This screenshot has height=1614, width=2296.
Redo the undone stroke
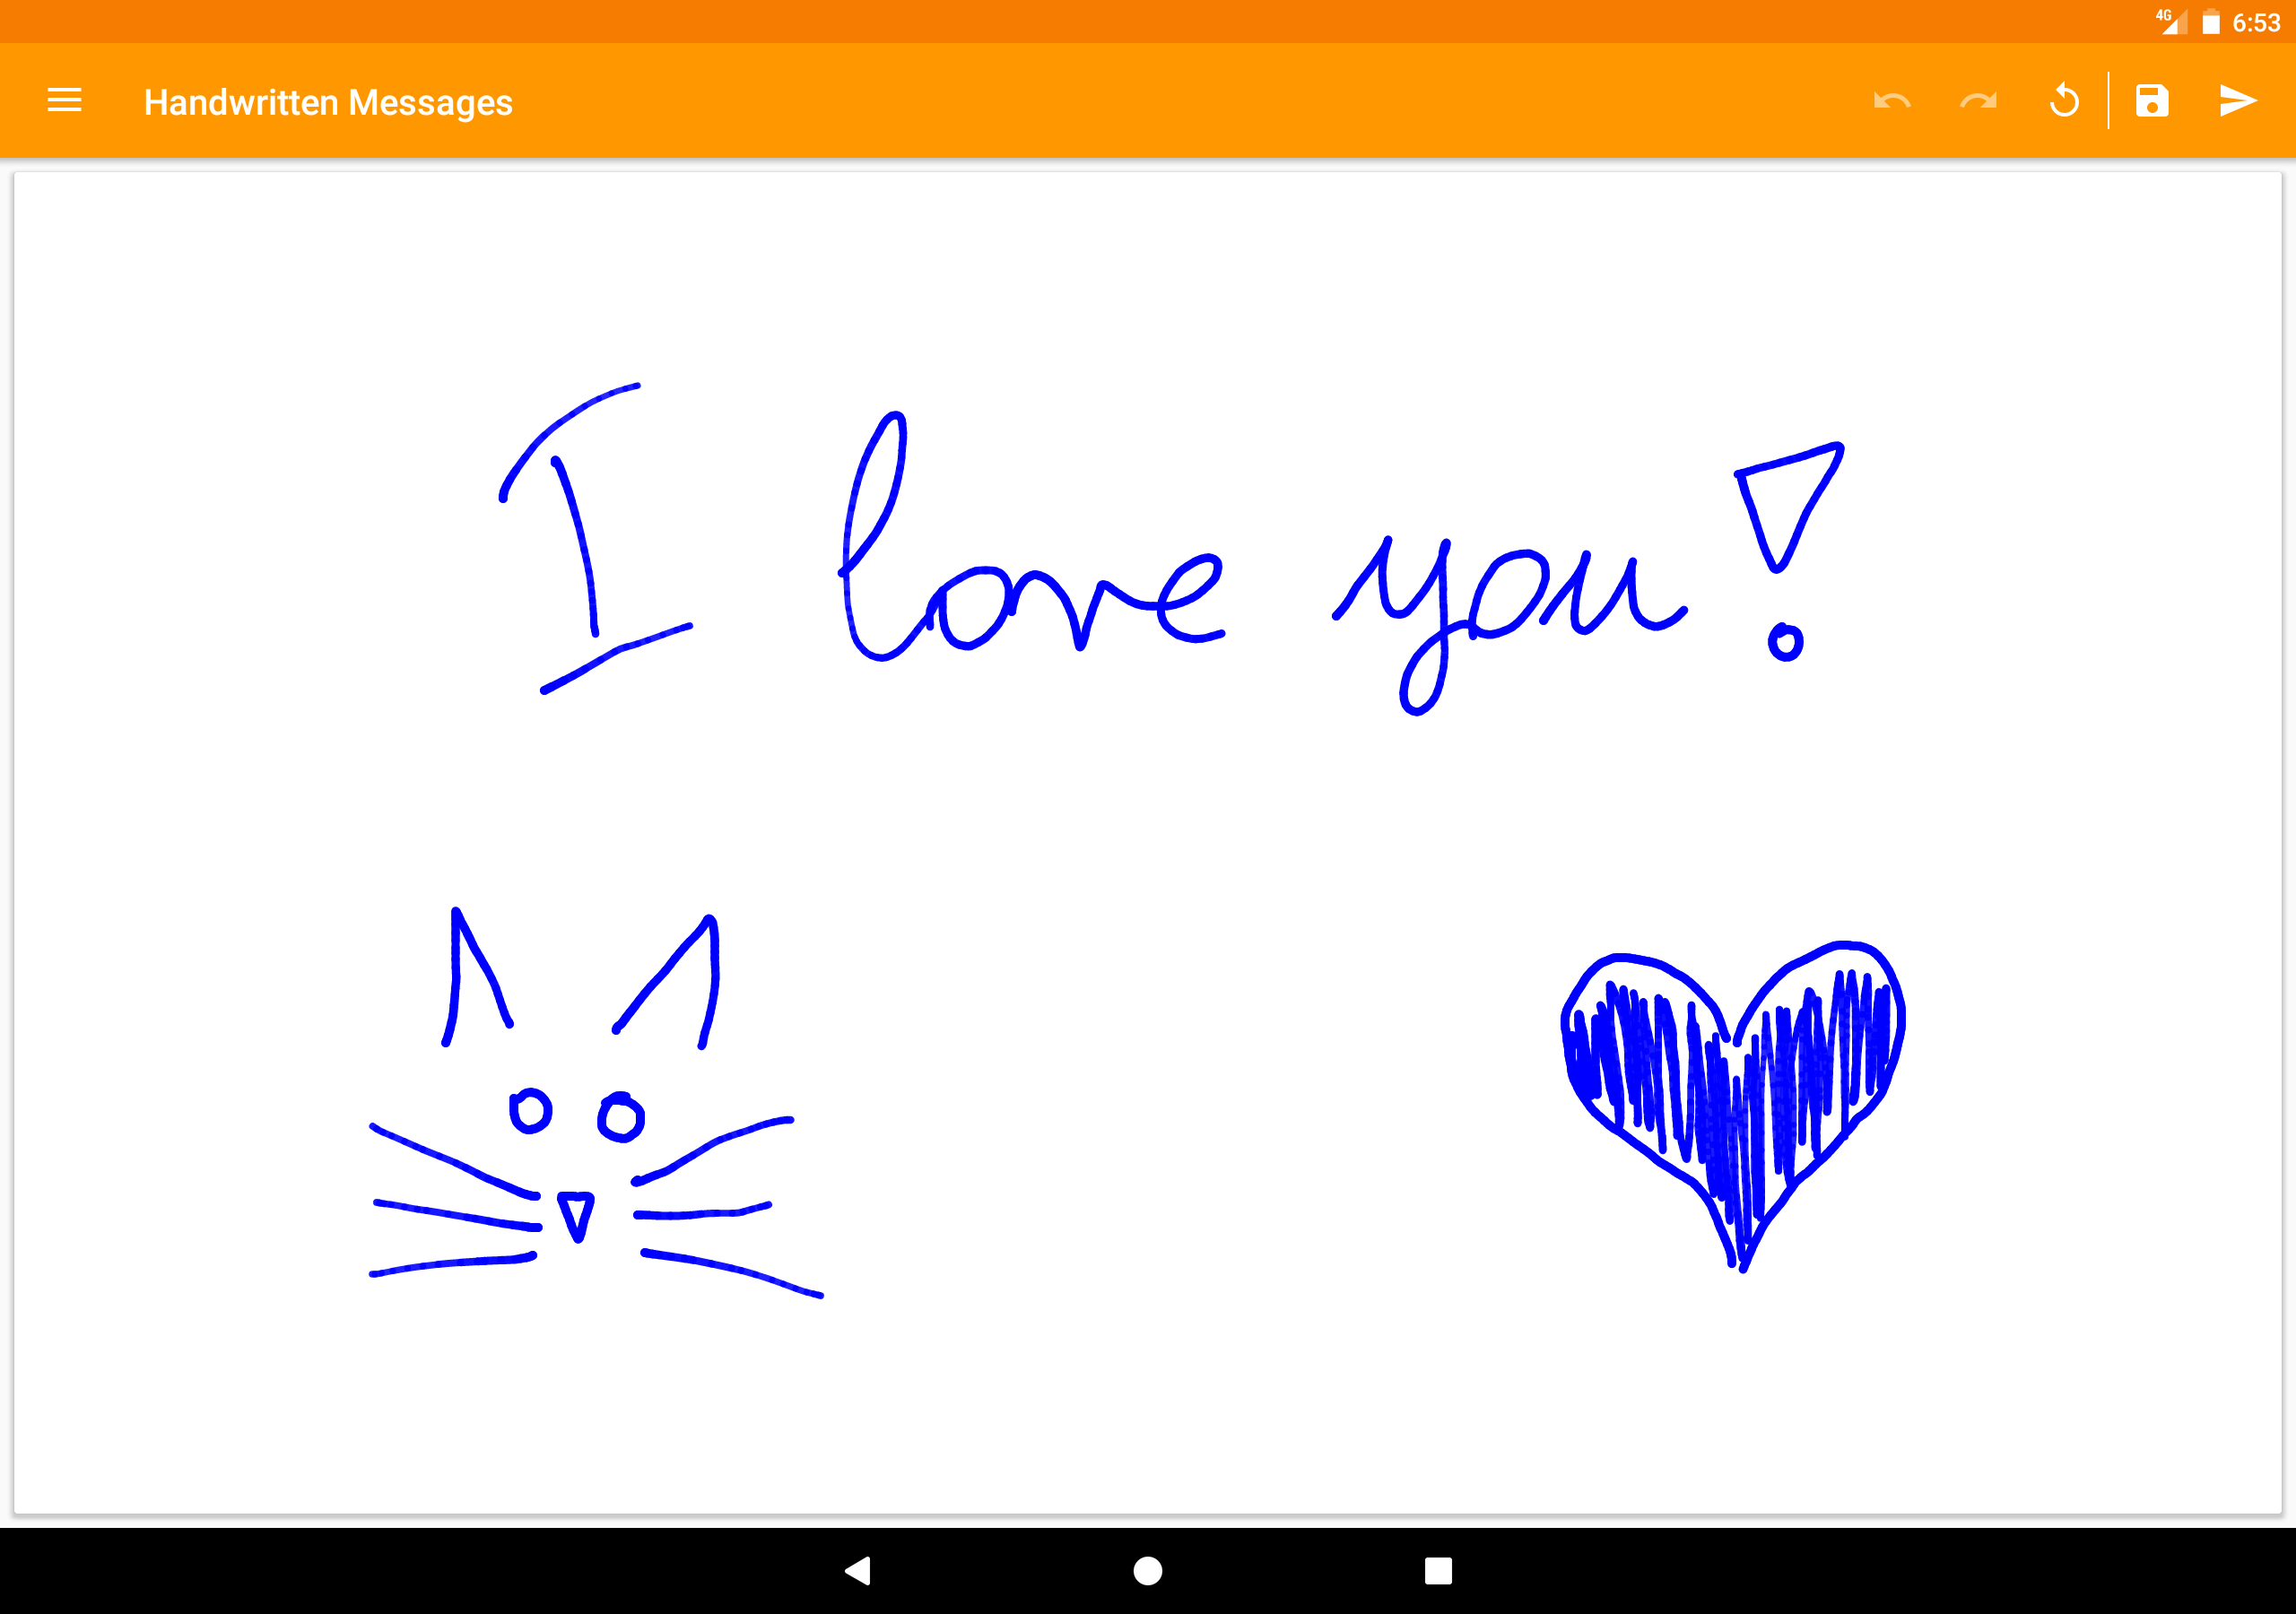(x=1978, y=100)
